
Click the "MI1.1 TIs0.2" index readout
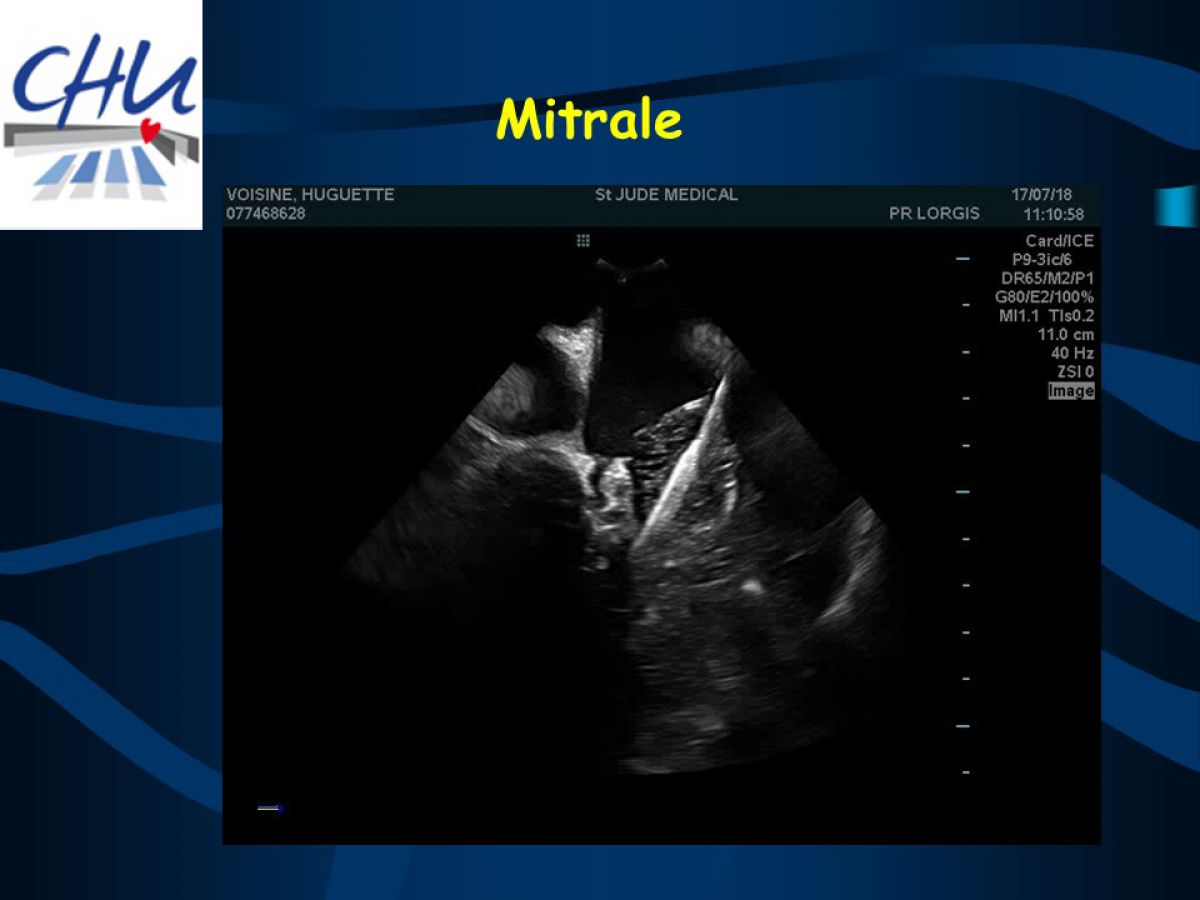[x=1046, y=316]
